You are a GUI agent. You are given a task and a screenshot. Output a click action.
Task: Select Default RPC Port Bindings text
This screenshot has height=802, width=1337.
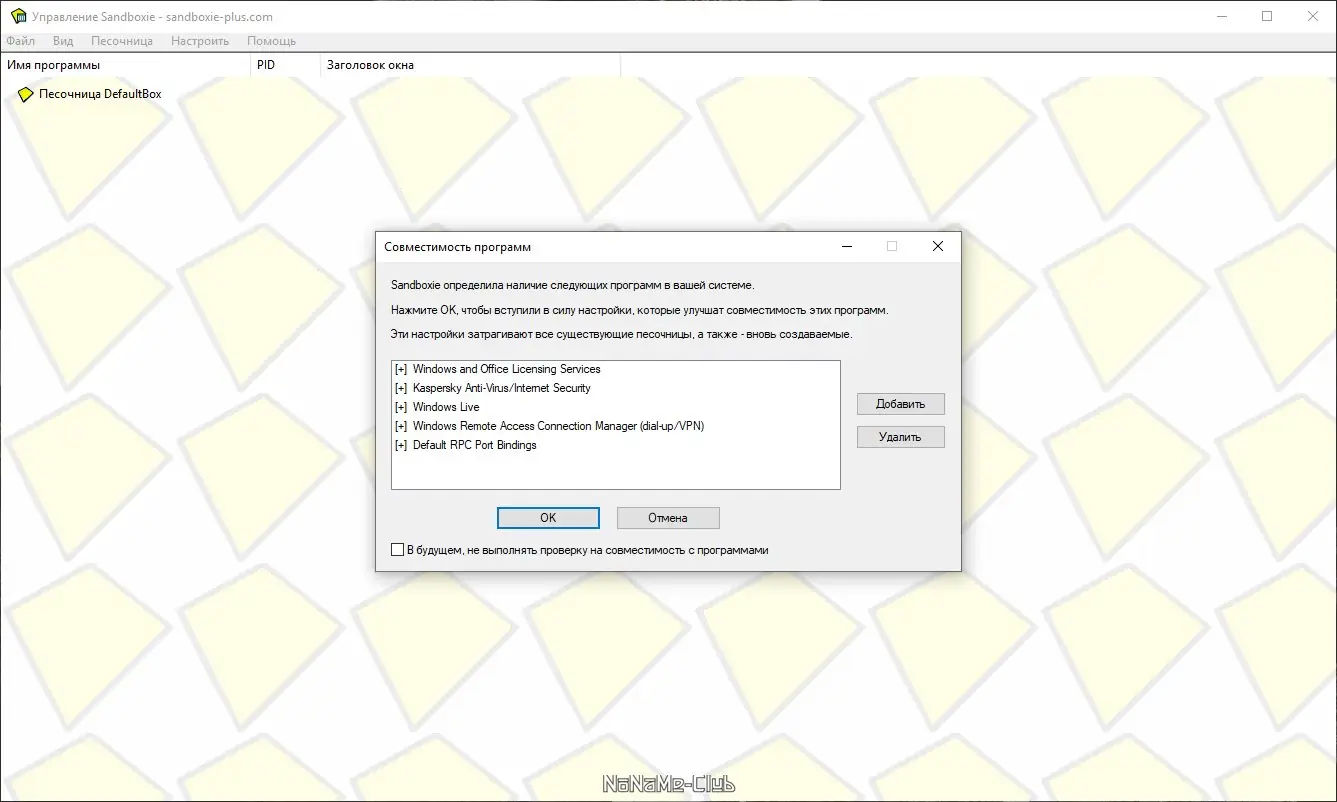tap(475, 445)
